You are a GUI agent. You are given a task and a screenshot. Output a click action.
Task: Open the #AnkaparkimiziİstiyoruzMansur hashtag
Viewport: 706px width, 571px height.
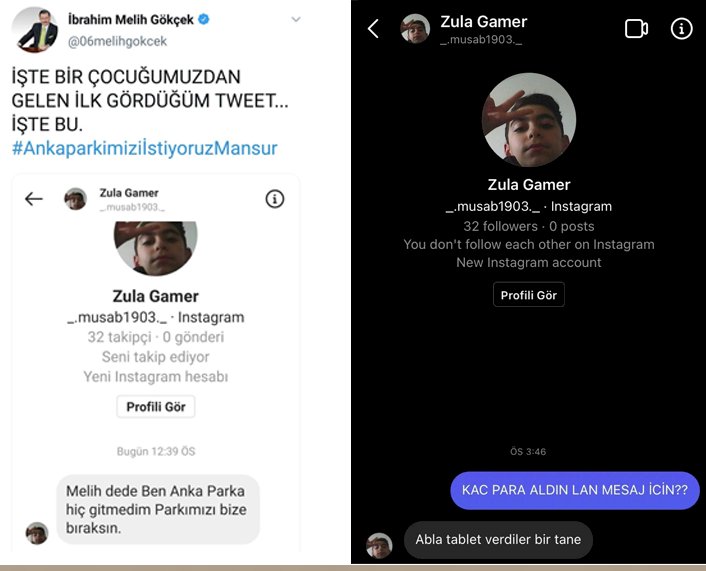[145, 148]
